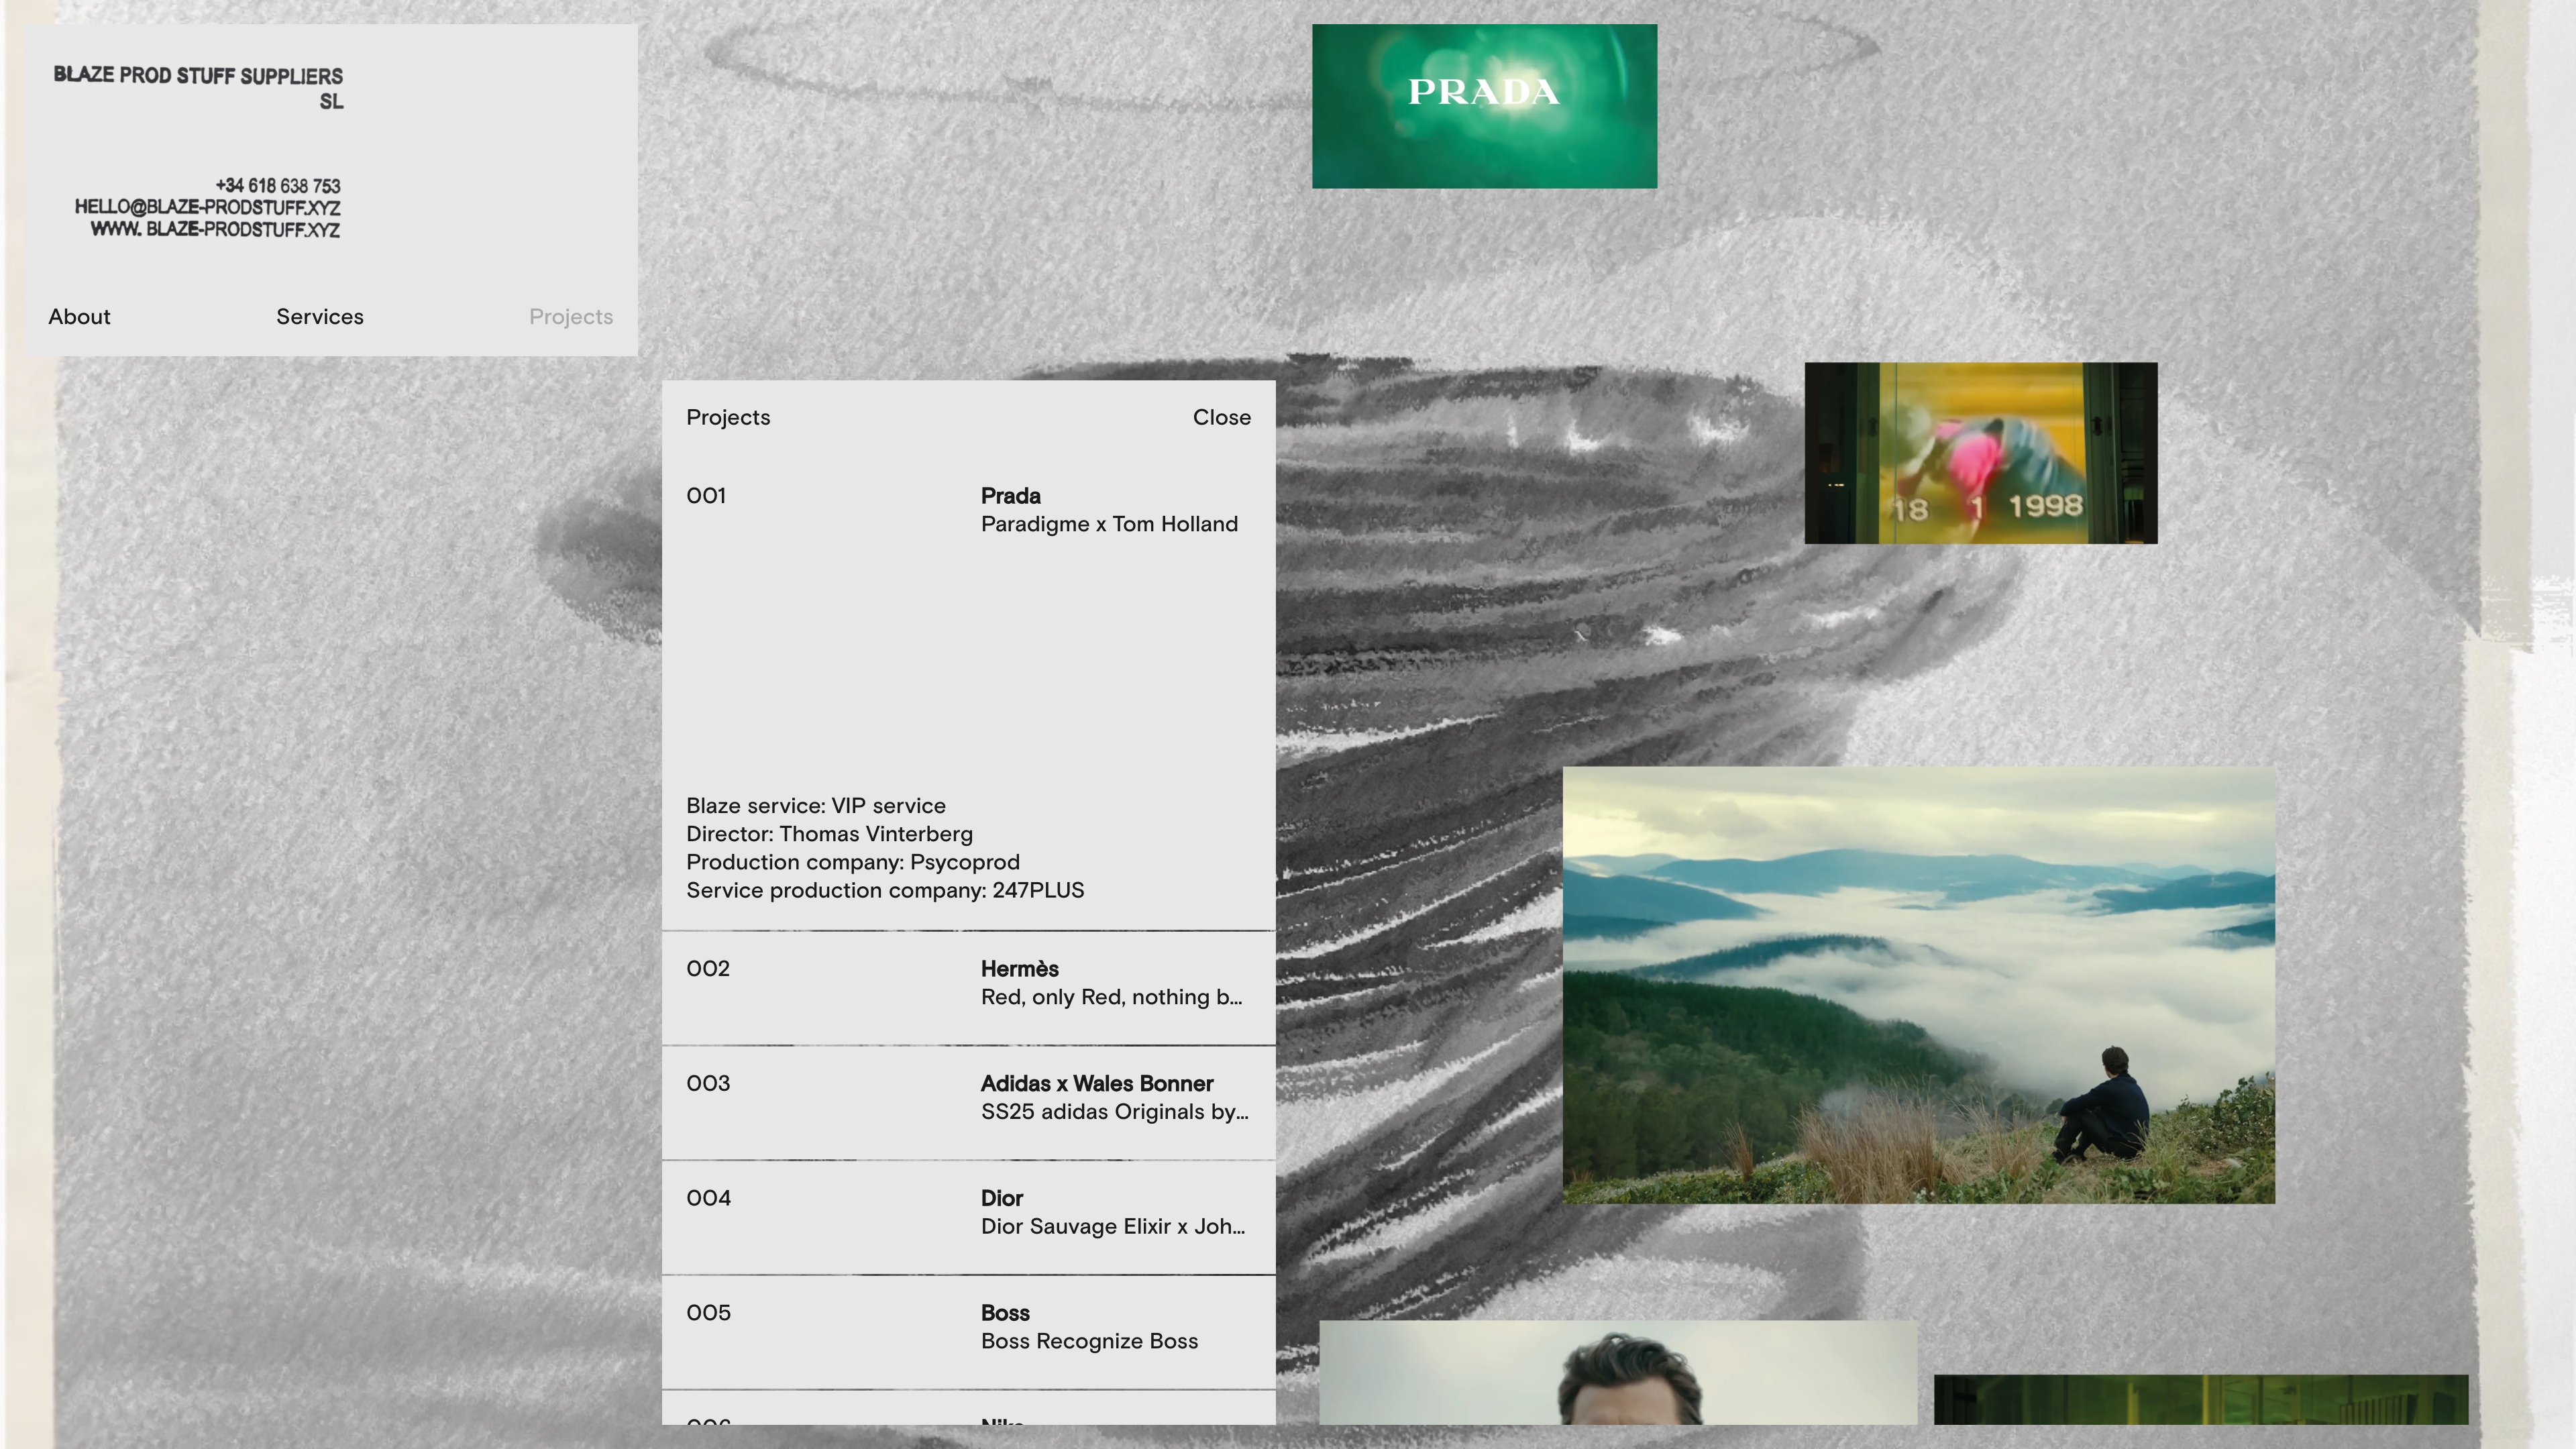Click 'Paradigme x Tom Holland' subtitle
The height and width of the screenshot is (1449, 2576).
click(1109, 524)
